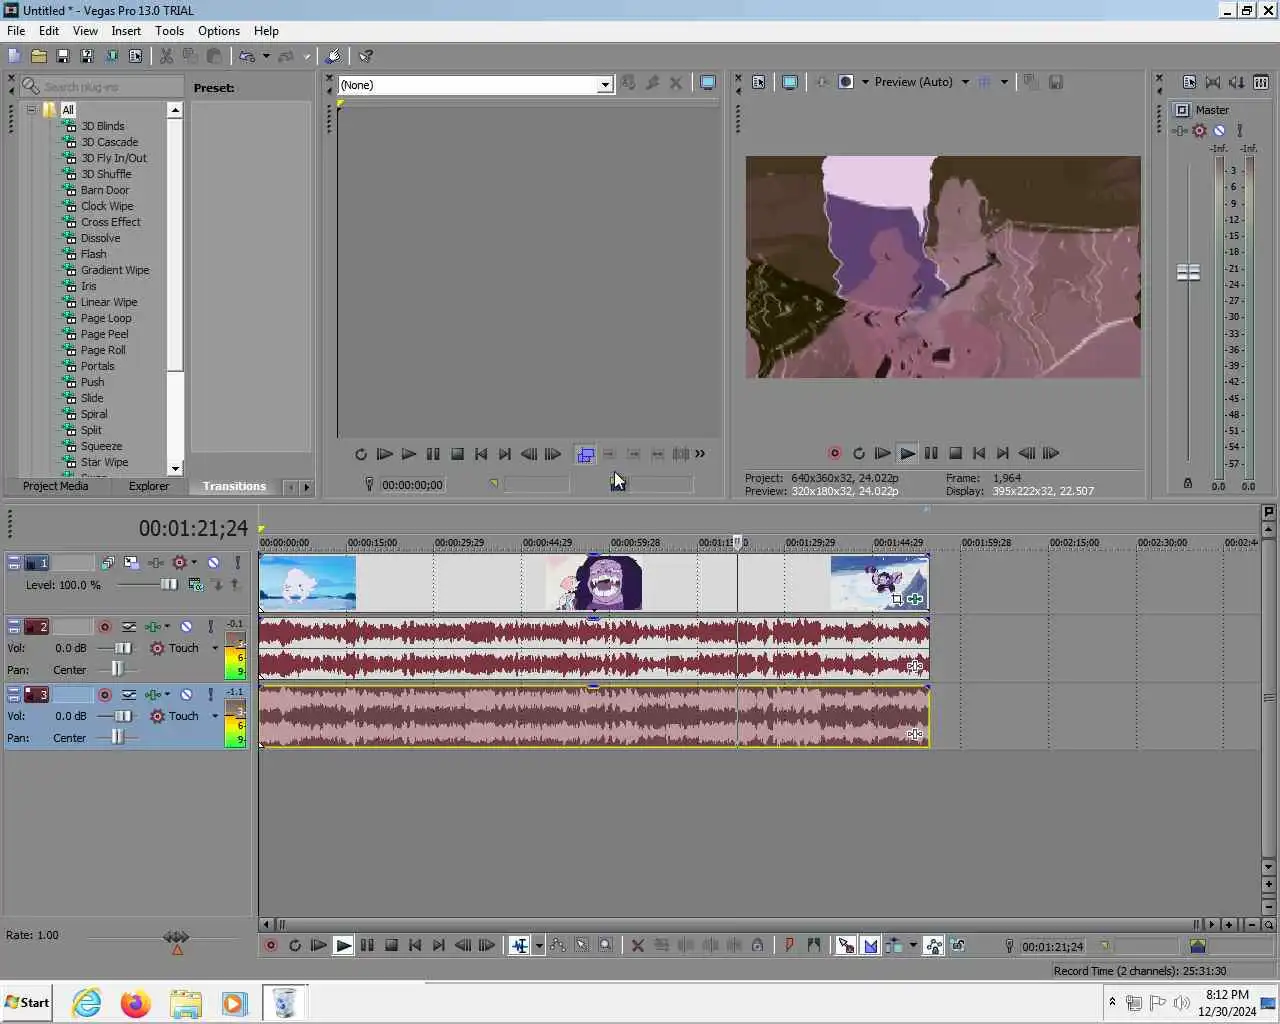Screen dimensions: 1280x1024
Task: Click track 3 audio FX icon
Action: click(x=153, y=695)
